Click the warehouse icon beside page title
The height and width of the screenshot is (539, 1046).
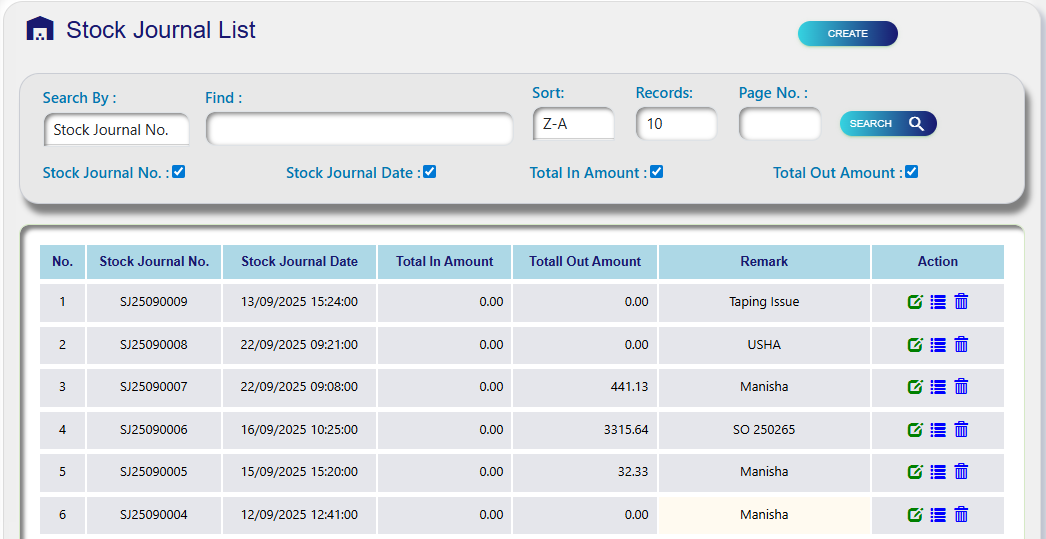40,30
